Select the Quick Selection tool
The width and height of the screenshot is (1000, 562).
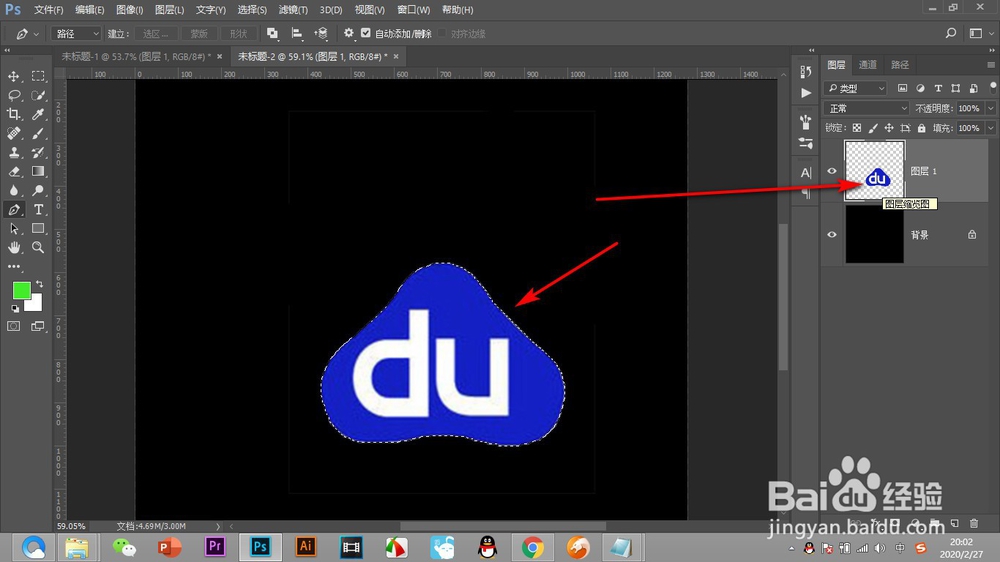tap(38, 96)
